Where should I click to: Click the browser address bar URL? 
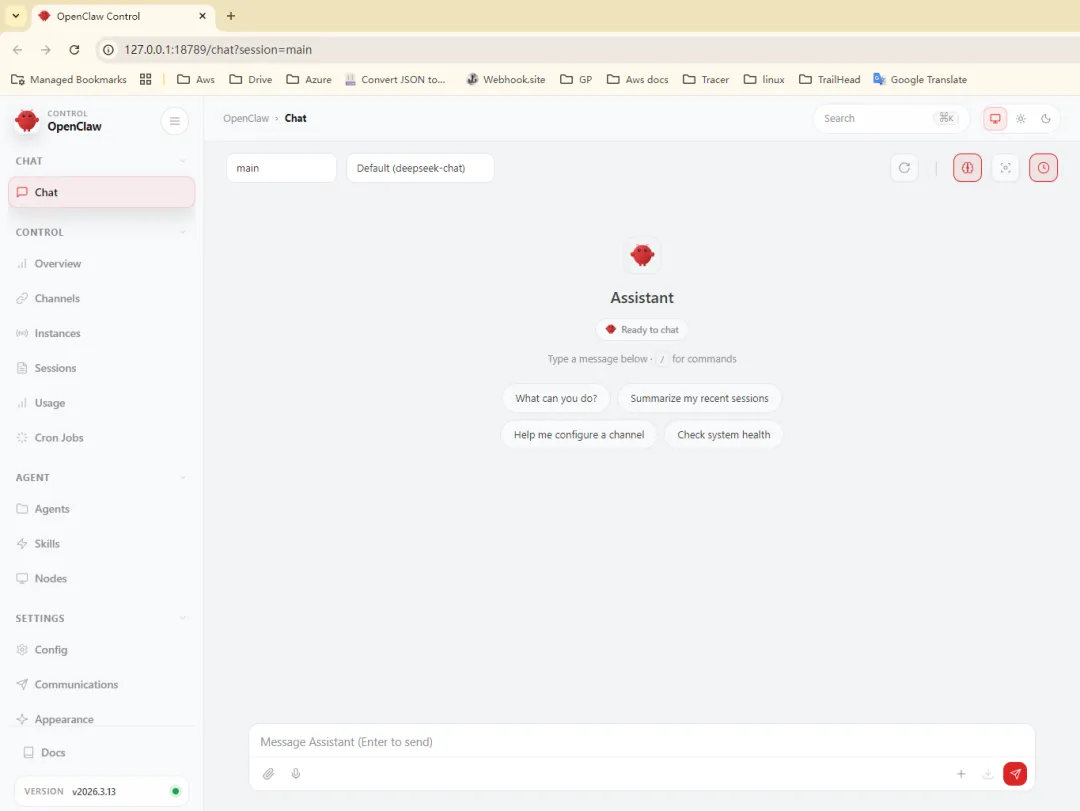(x=218, y=50)
